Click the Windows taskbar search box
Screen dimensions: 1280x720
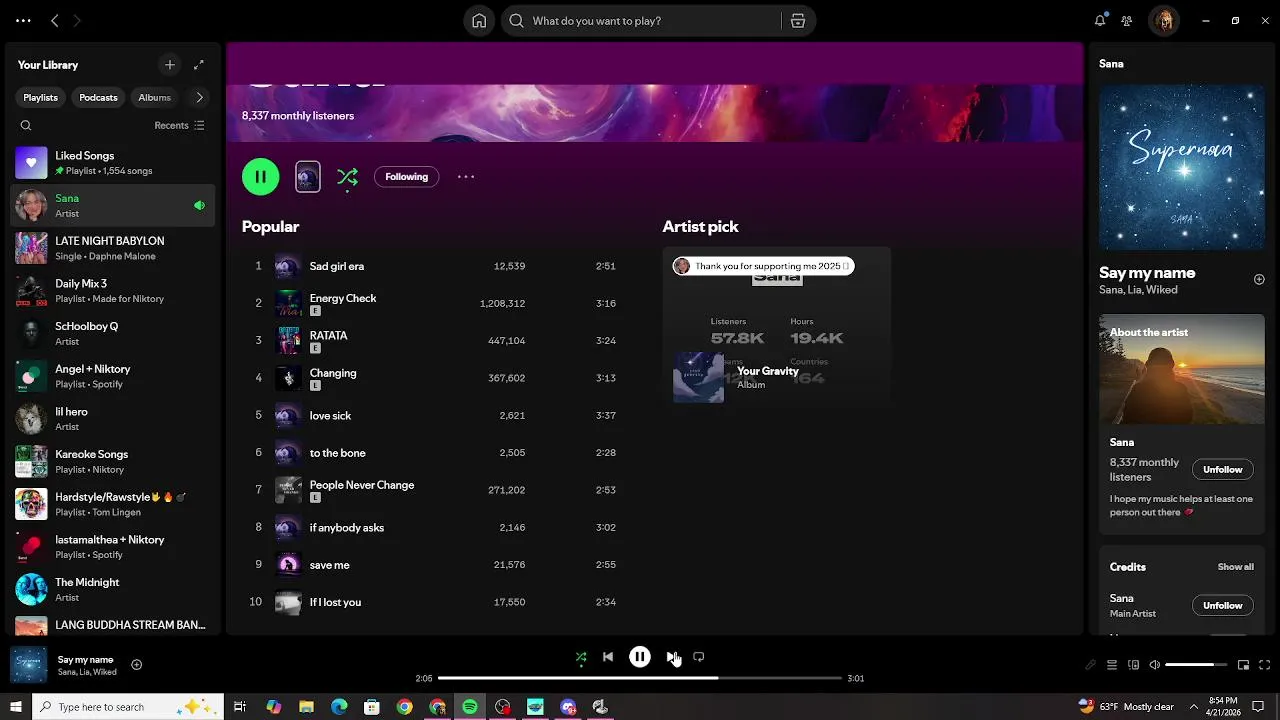128,707
